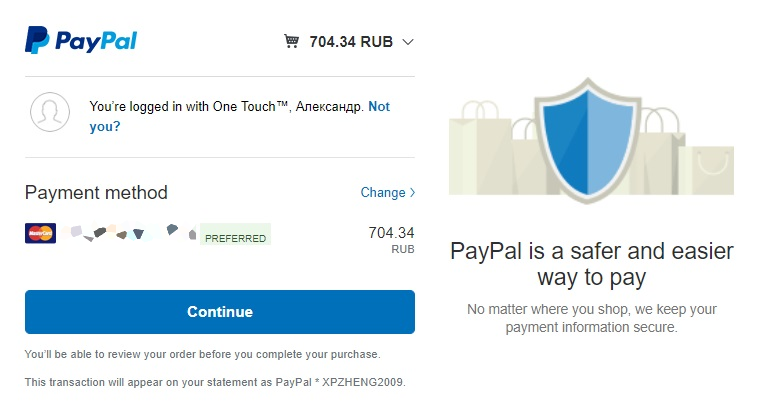Click the PayPal logo
This screenshot has height=413, width=766.
[x=81, y=41]
